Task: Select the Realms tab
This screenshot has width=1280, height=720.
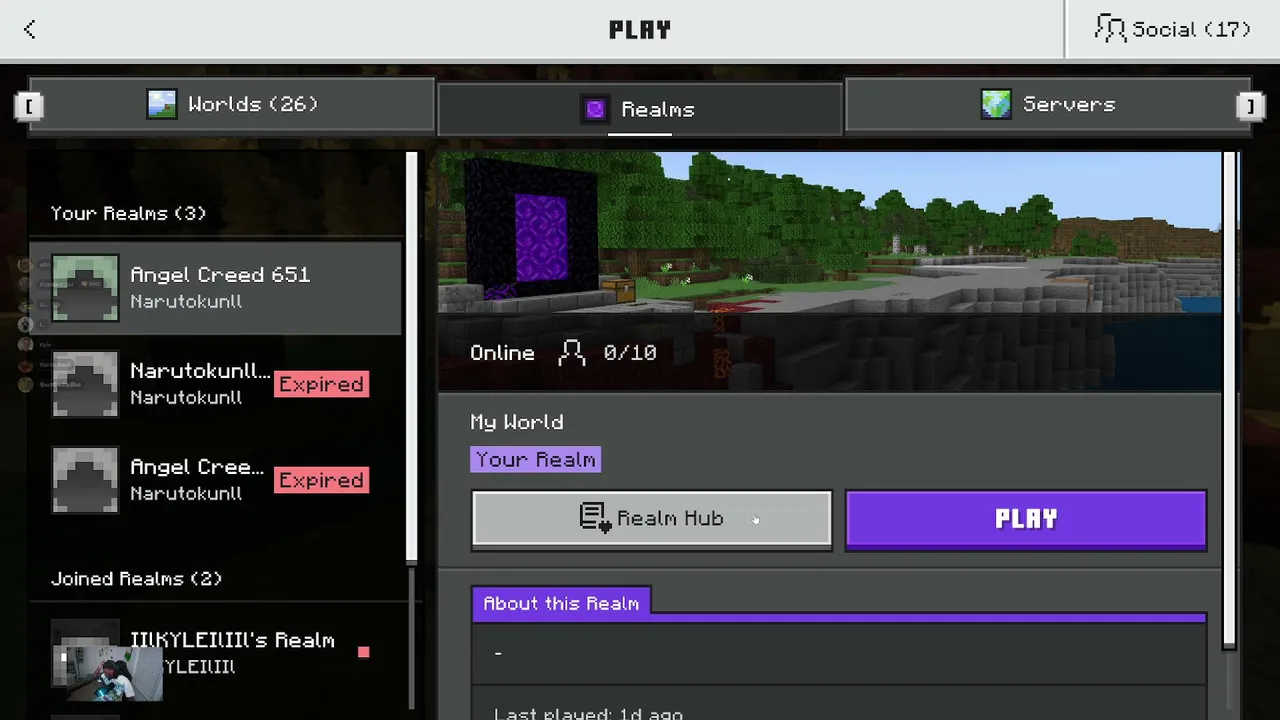Action: click(640, 109)
